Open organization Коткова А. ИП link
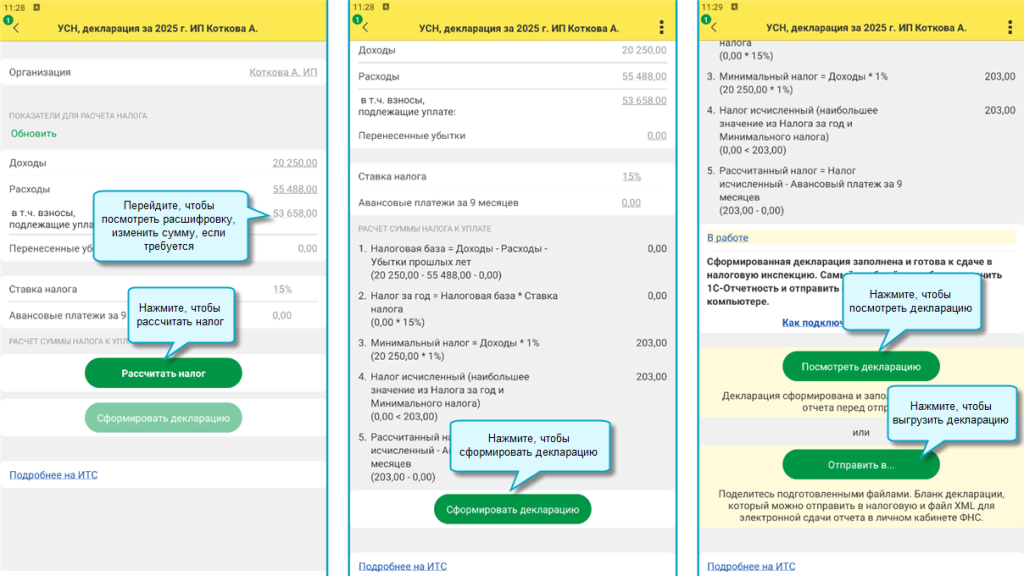The width and height of the screenshot is (1024, 576). 283,72
